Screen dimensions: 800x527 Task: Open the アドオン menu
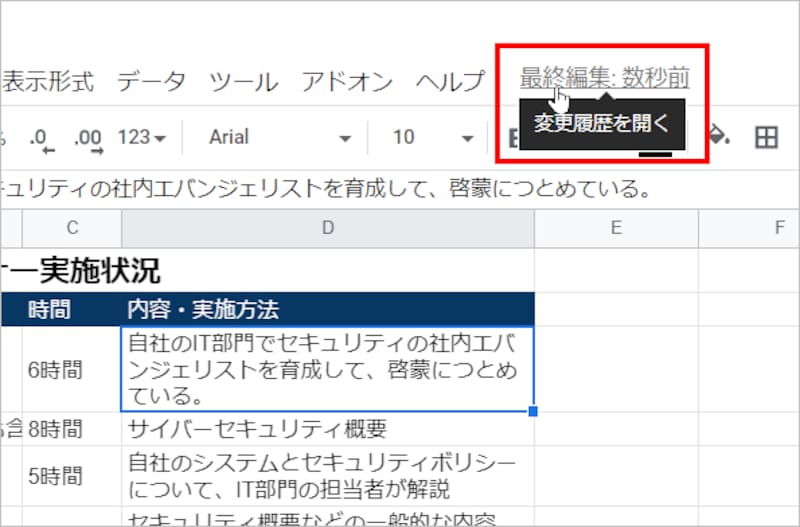point(347,82)
